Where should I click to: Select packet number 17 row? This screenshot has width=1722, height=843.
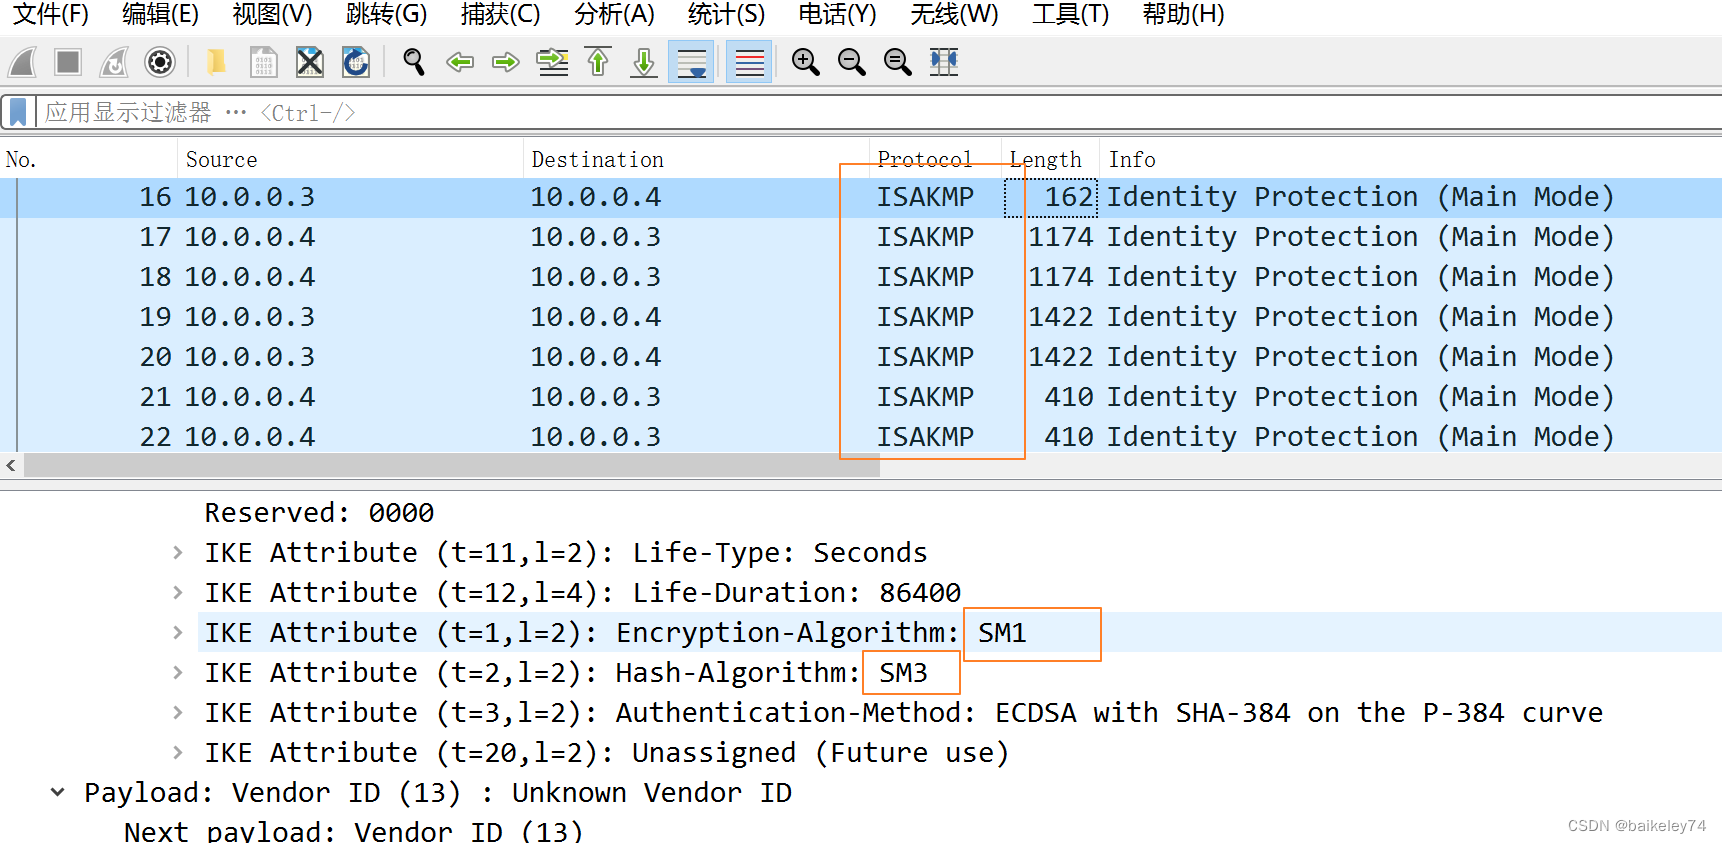[861, 237]
